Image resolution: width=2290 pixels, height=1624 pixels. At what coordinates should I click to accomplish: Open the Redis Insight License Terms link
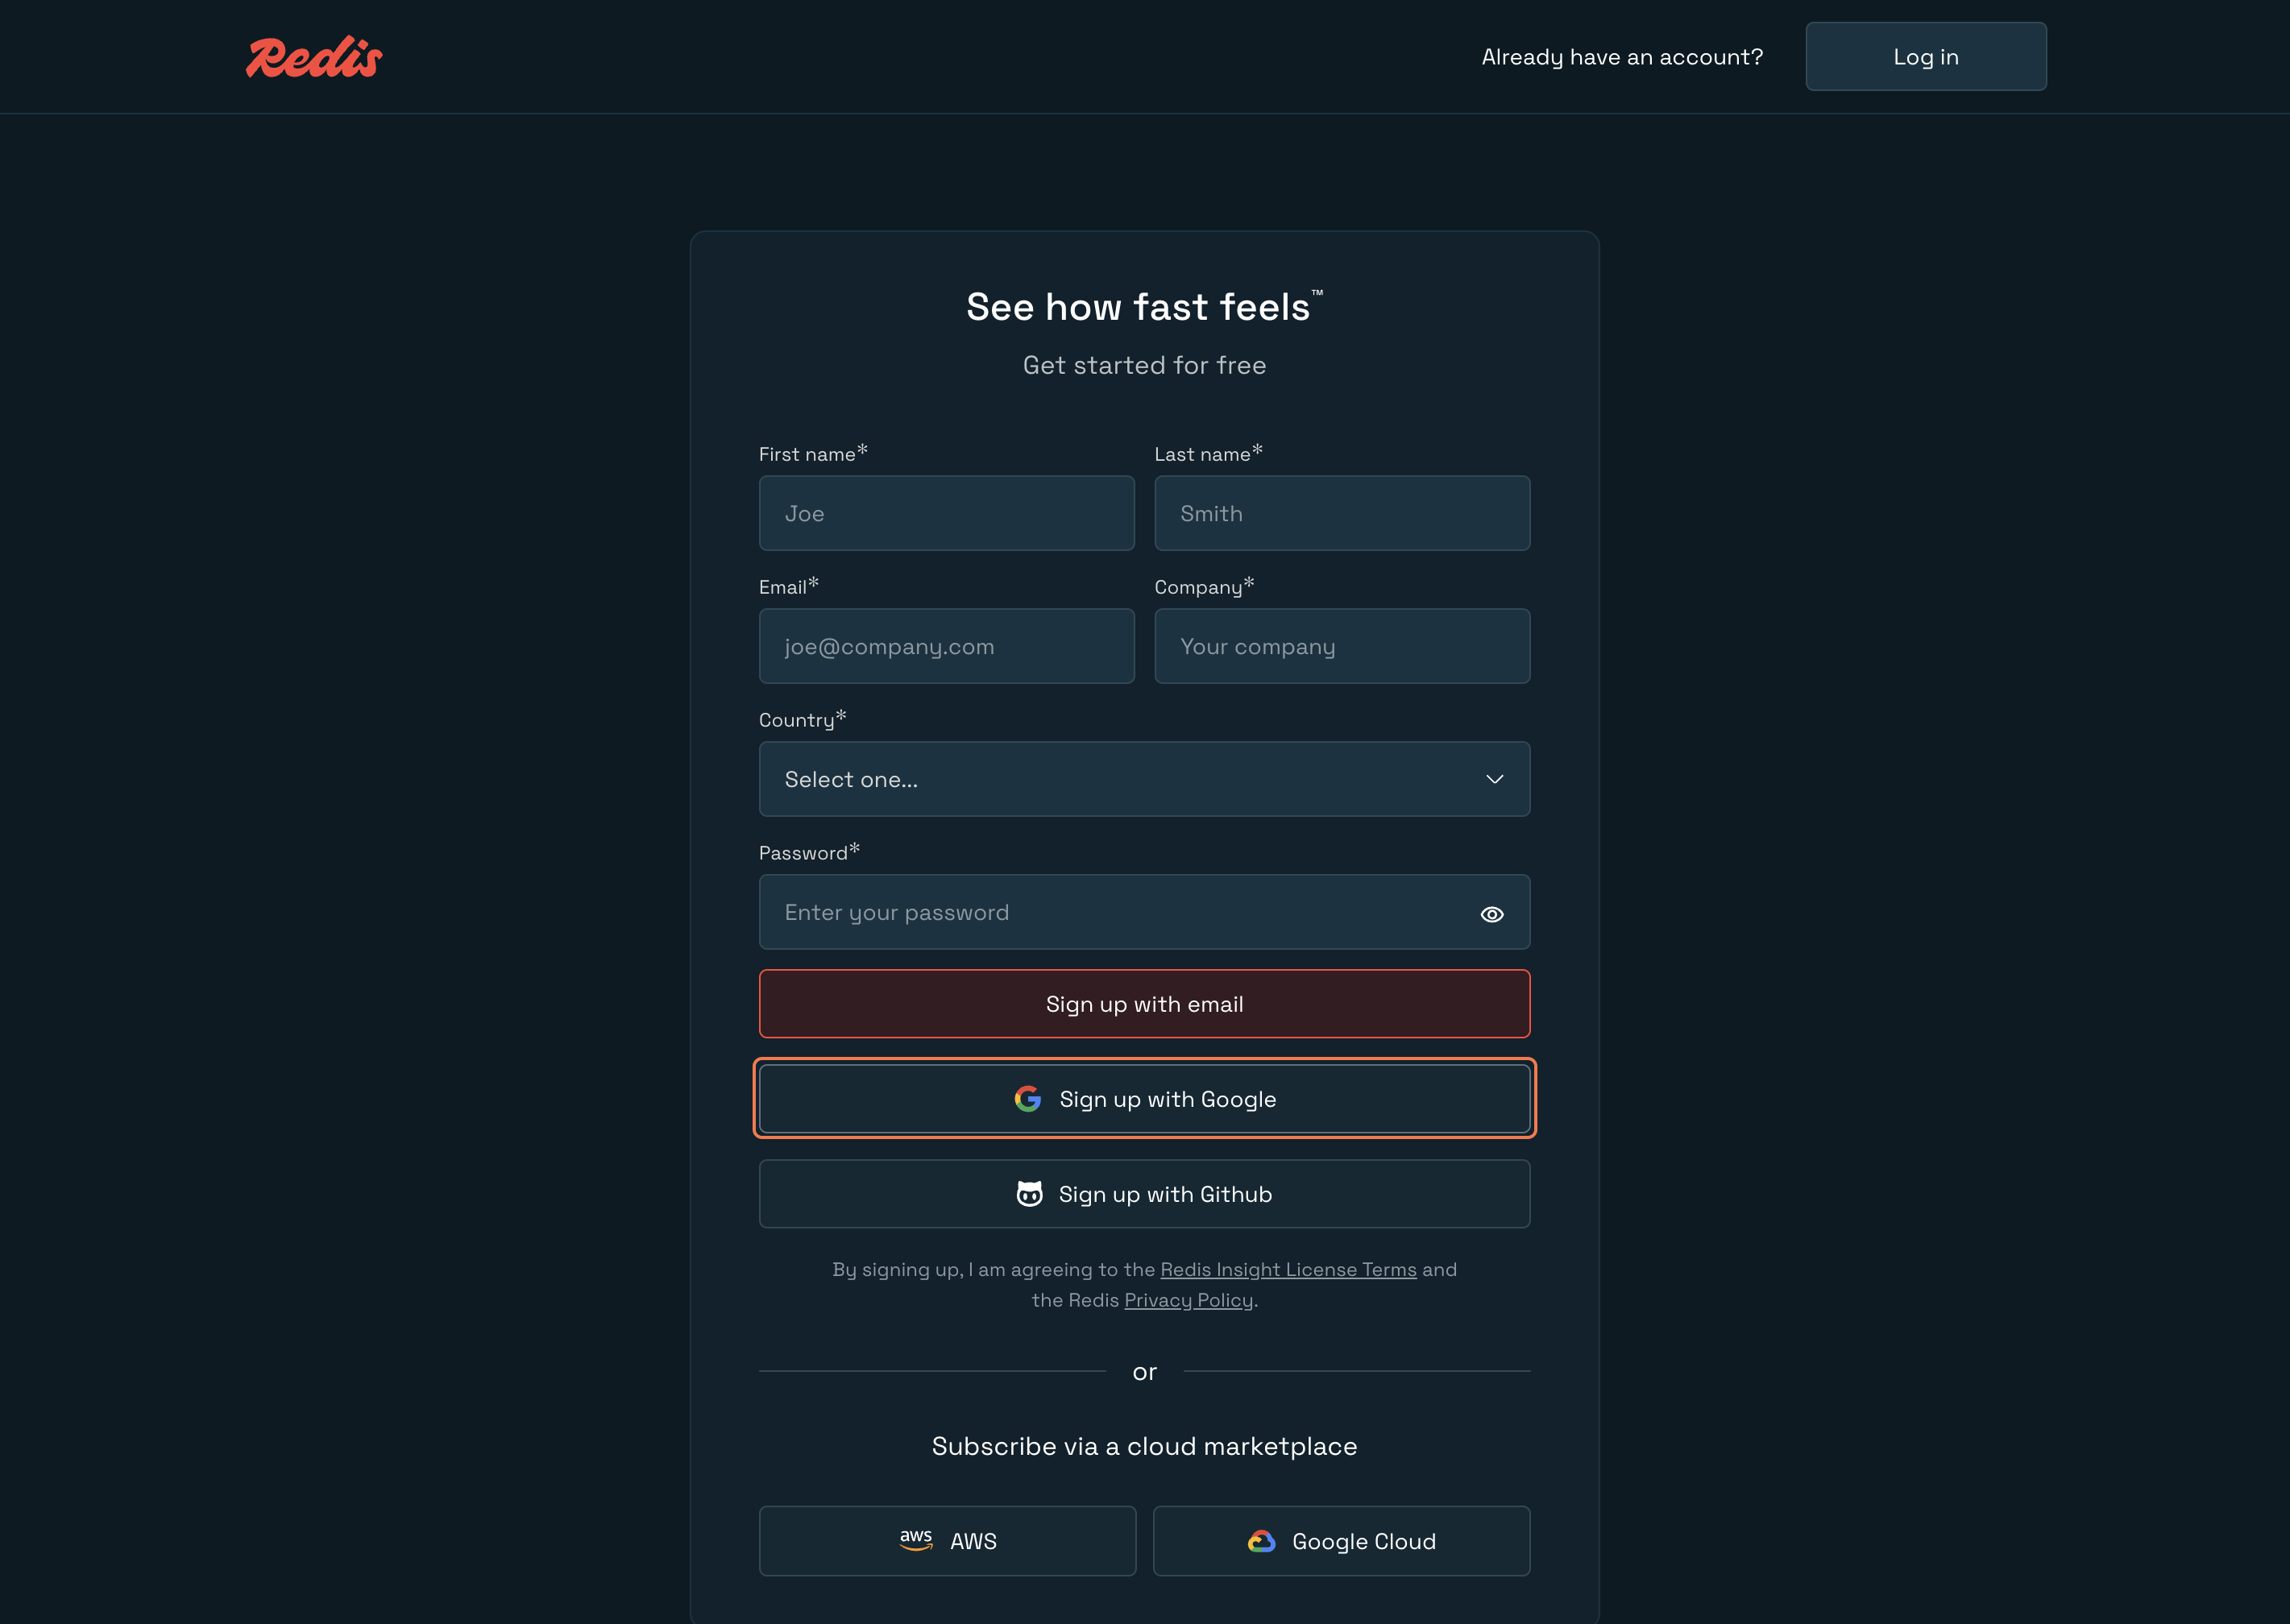(1288, 1269)
